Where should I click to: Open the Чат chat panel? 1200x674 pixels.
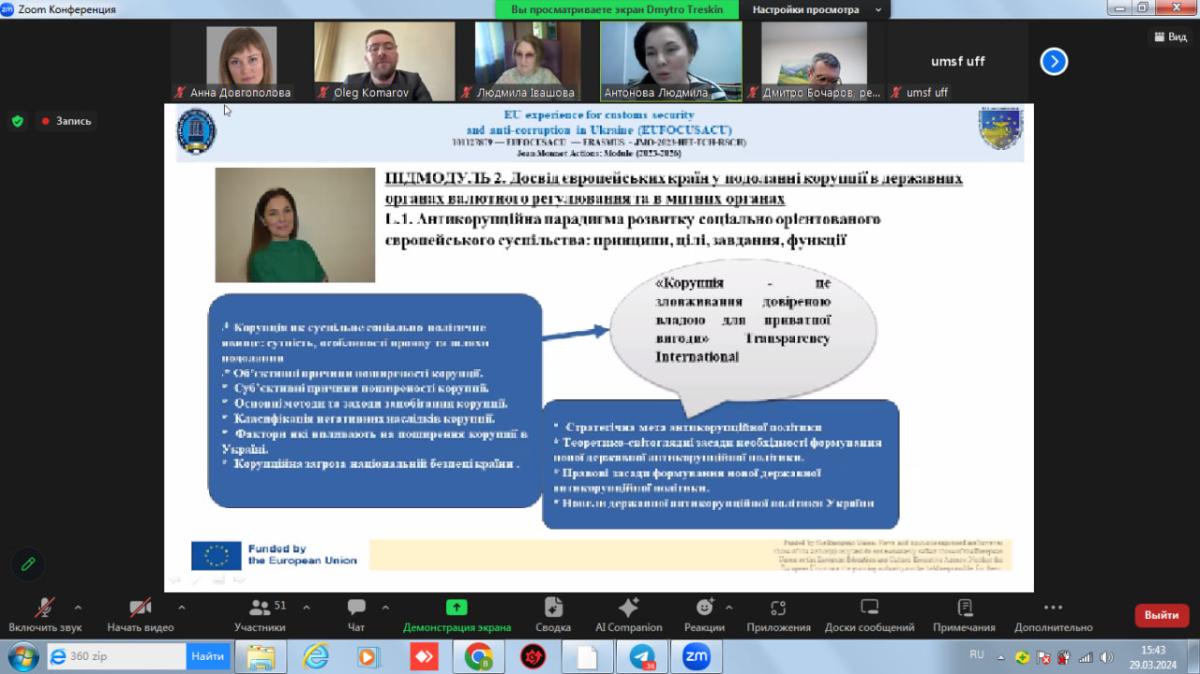pos(356,613)
